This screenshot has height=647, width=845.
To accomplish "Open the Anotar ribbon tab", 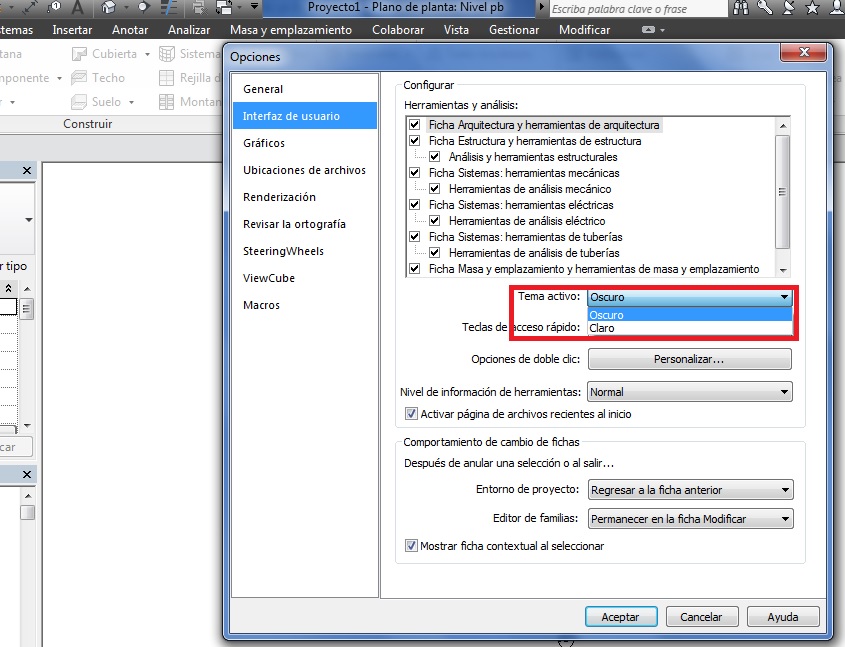I will pyautogui.click(x=130, y=30).
